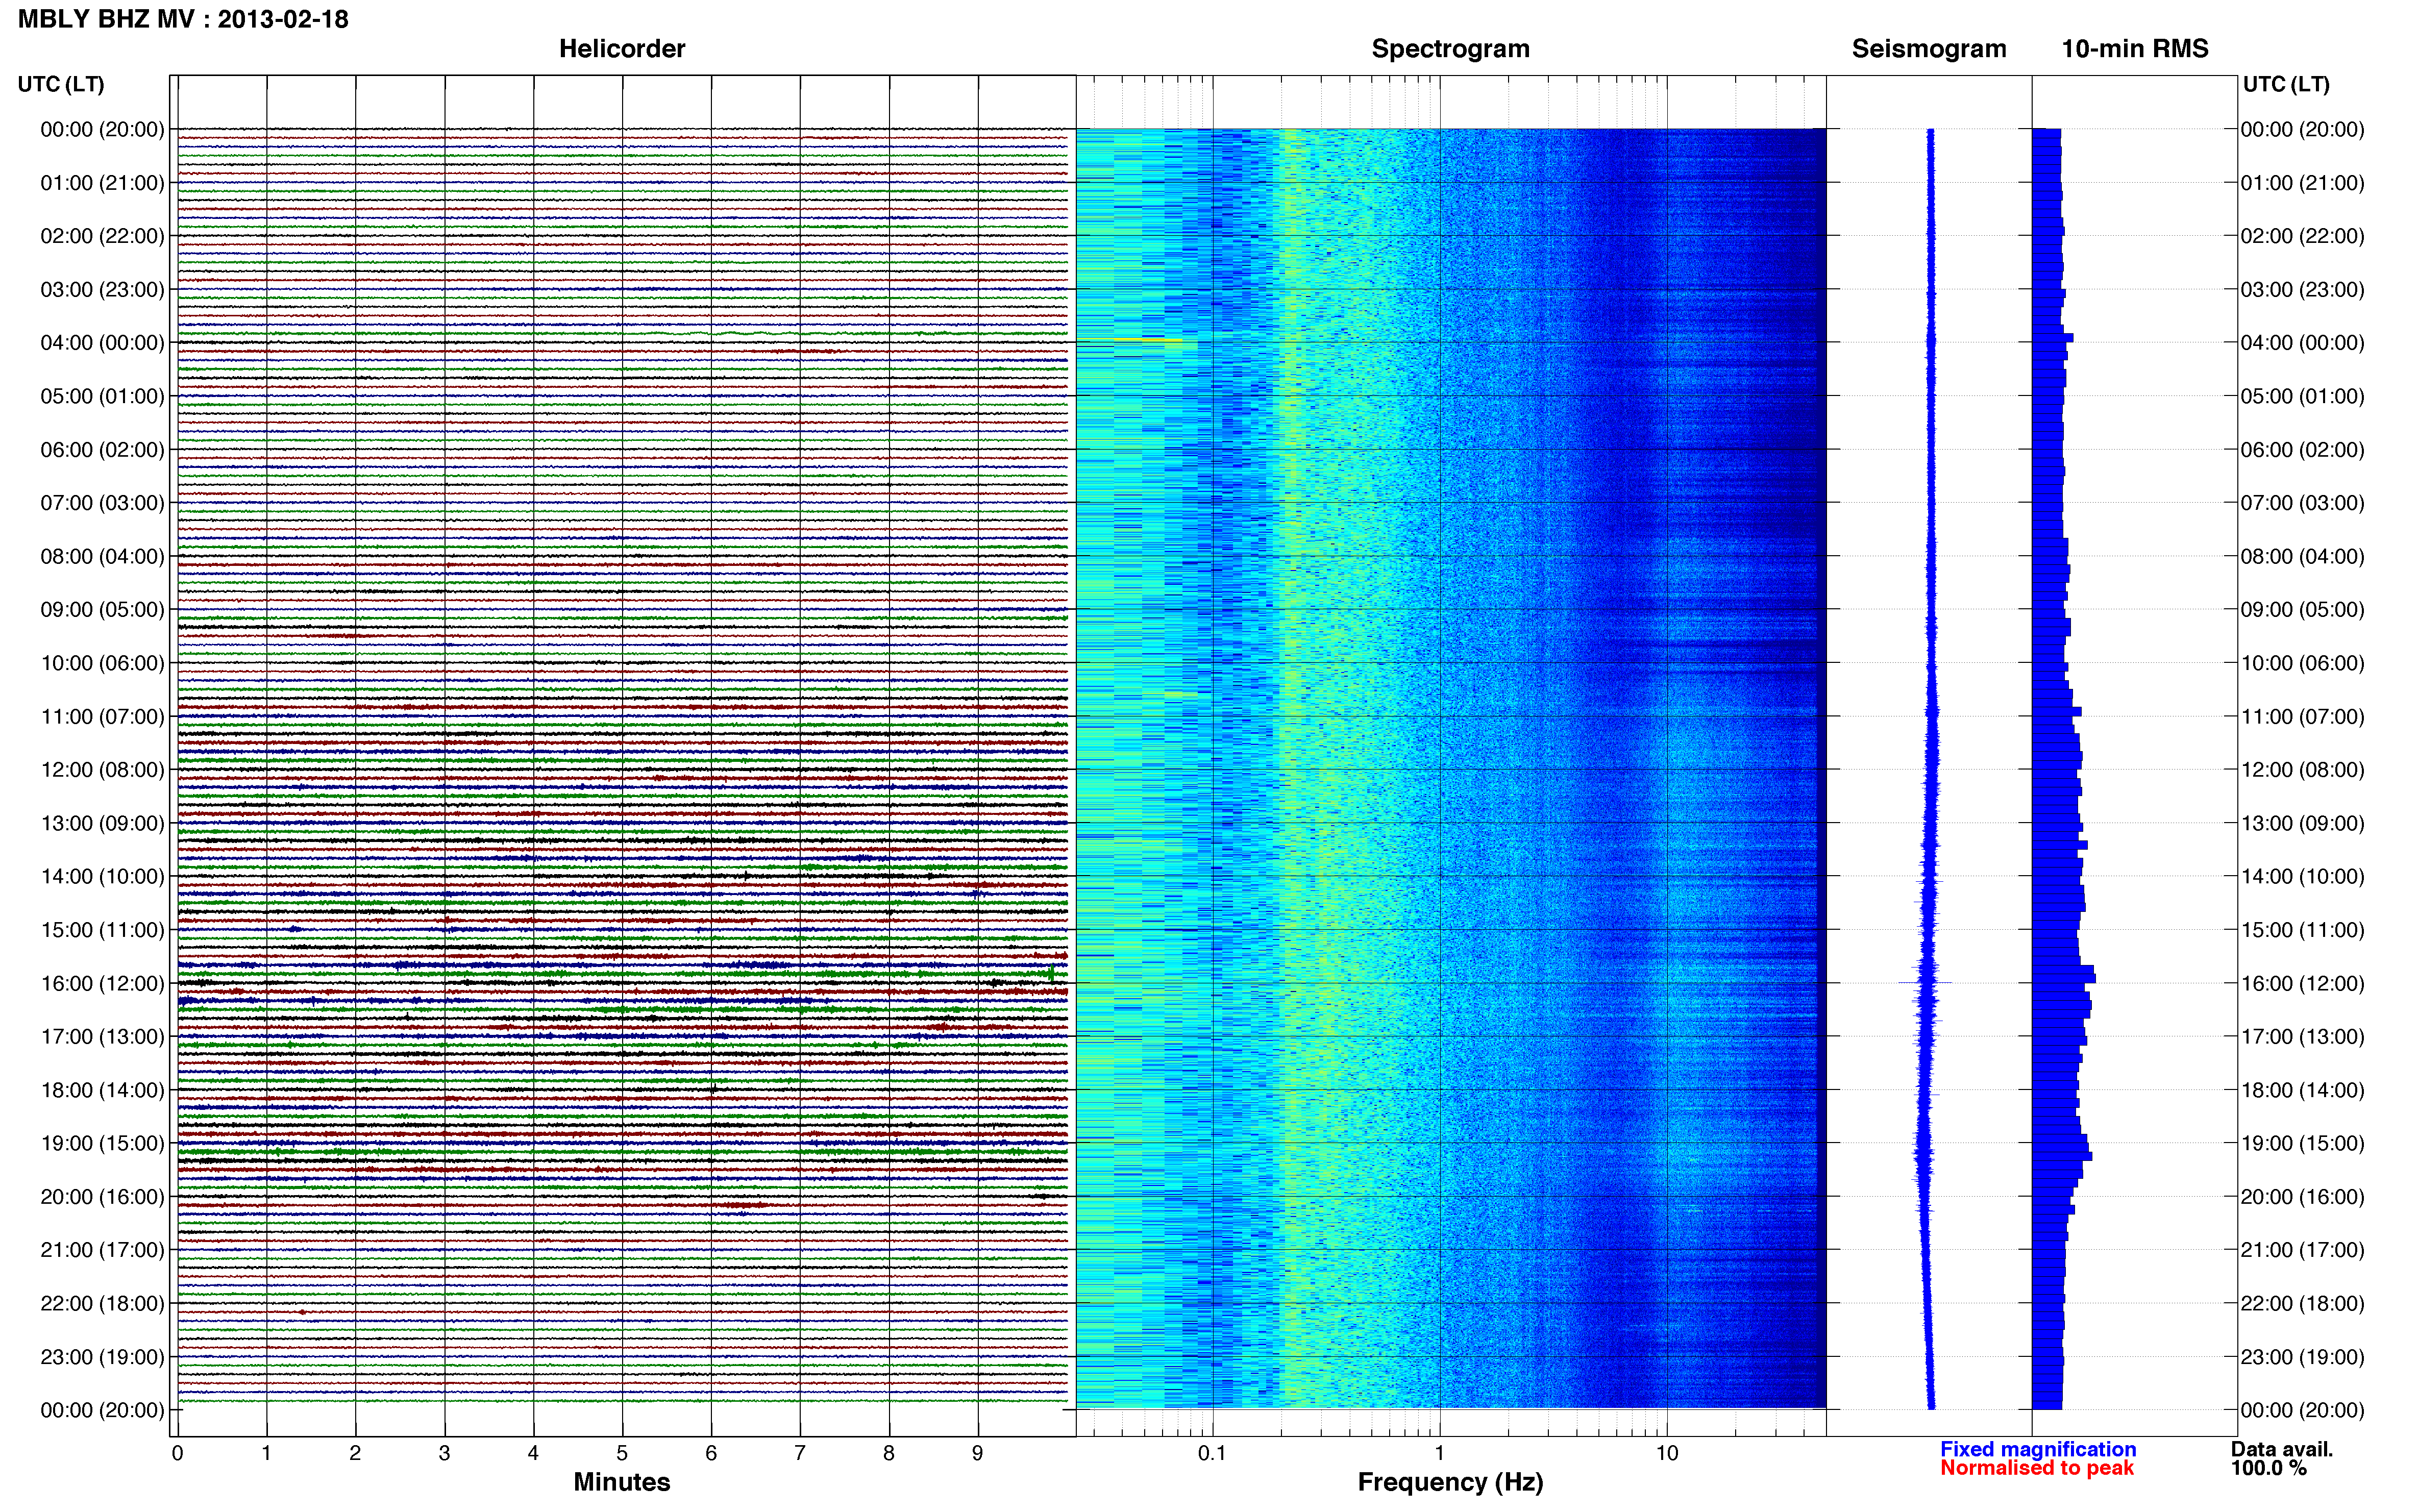
Task: Click '20:00 (16:00)' on the RMS time axis
Action: point(2303,1197)
